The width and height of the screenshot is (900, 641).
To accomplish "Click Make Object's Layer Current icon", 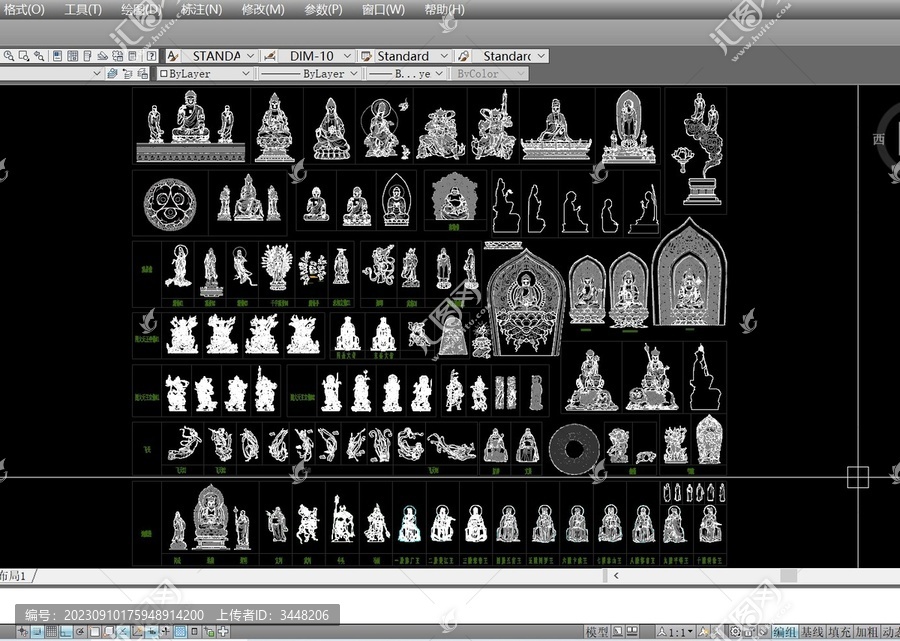I will point(112,73).
